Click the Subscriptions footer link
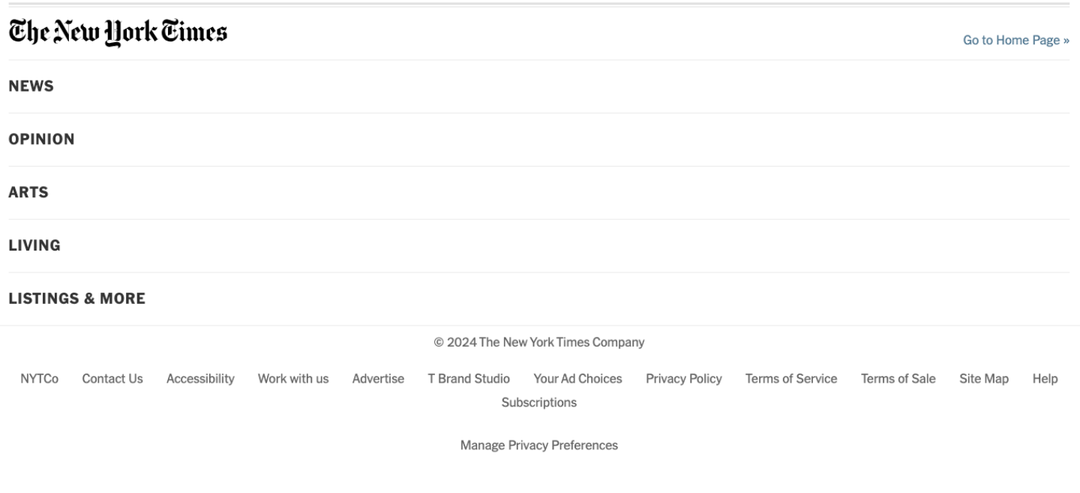 coord(539,403)
